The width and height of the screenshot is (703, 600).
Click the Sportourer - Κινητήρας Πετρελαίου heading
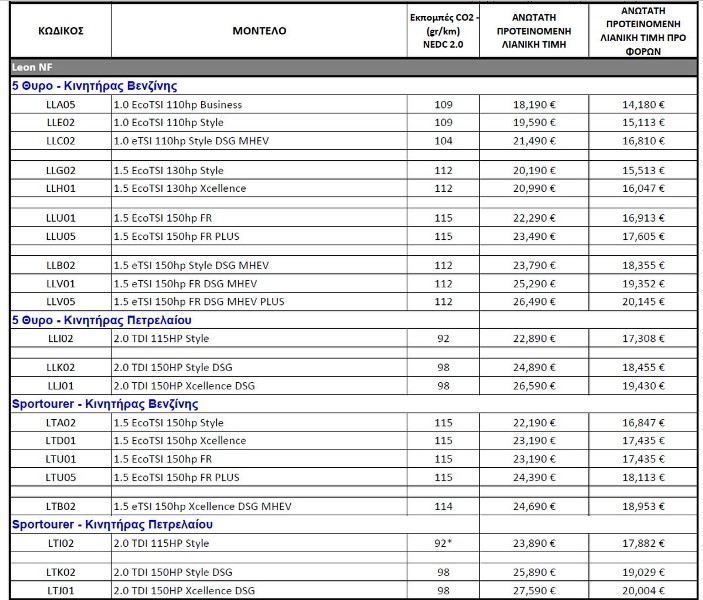tap(112, 525)
